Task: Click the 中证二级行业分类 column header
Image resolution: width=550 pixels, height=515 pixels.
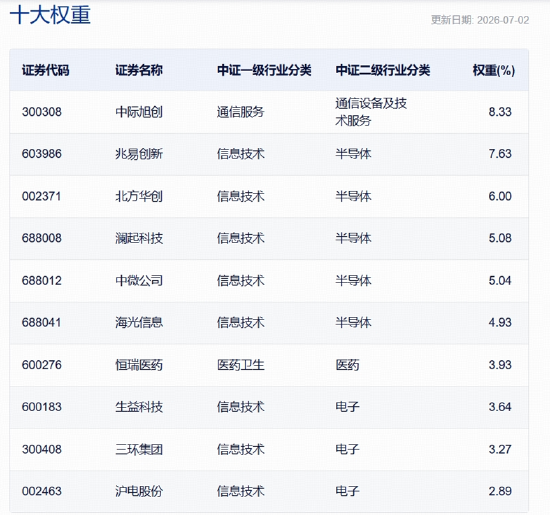Action: click(383, 70)
